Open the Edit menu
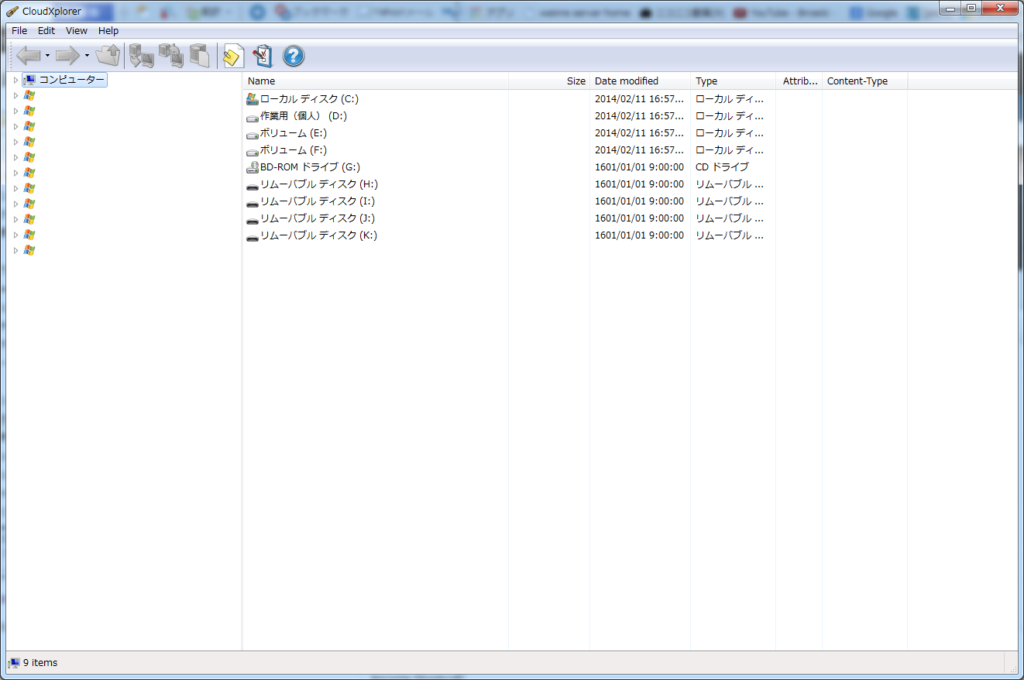The width and height of the screenshot is (1024, 680). pyautogui.click(x=46, y=31)
